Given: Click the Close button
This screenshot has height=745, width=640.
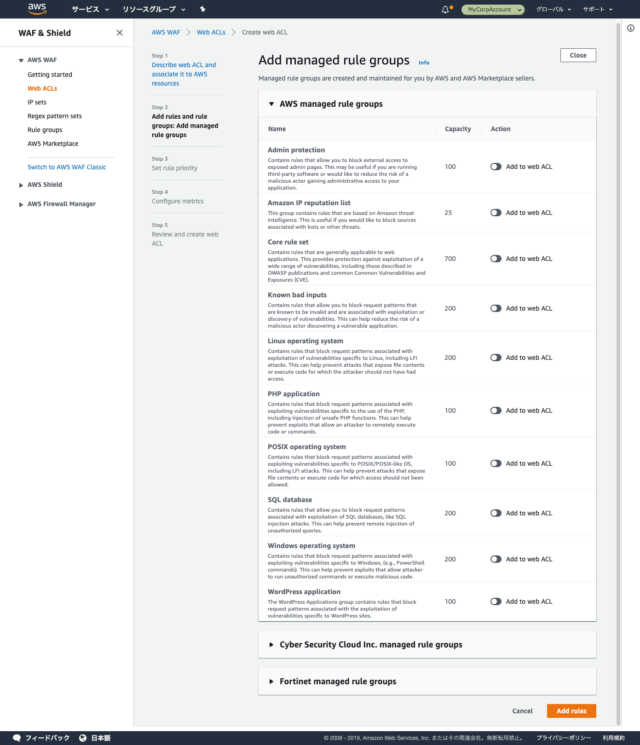Looking at the screenshot, I should pyautogui.click(x=578, y=55).
